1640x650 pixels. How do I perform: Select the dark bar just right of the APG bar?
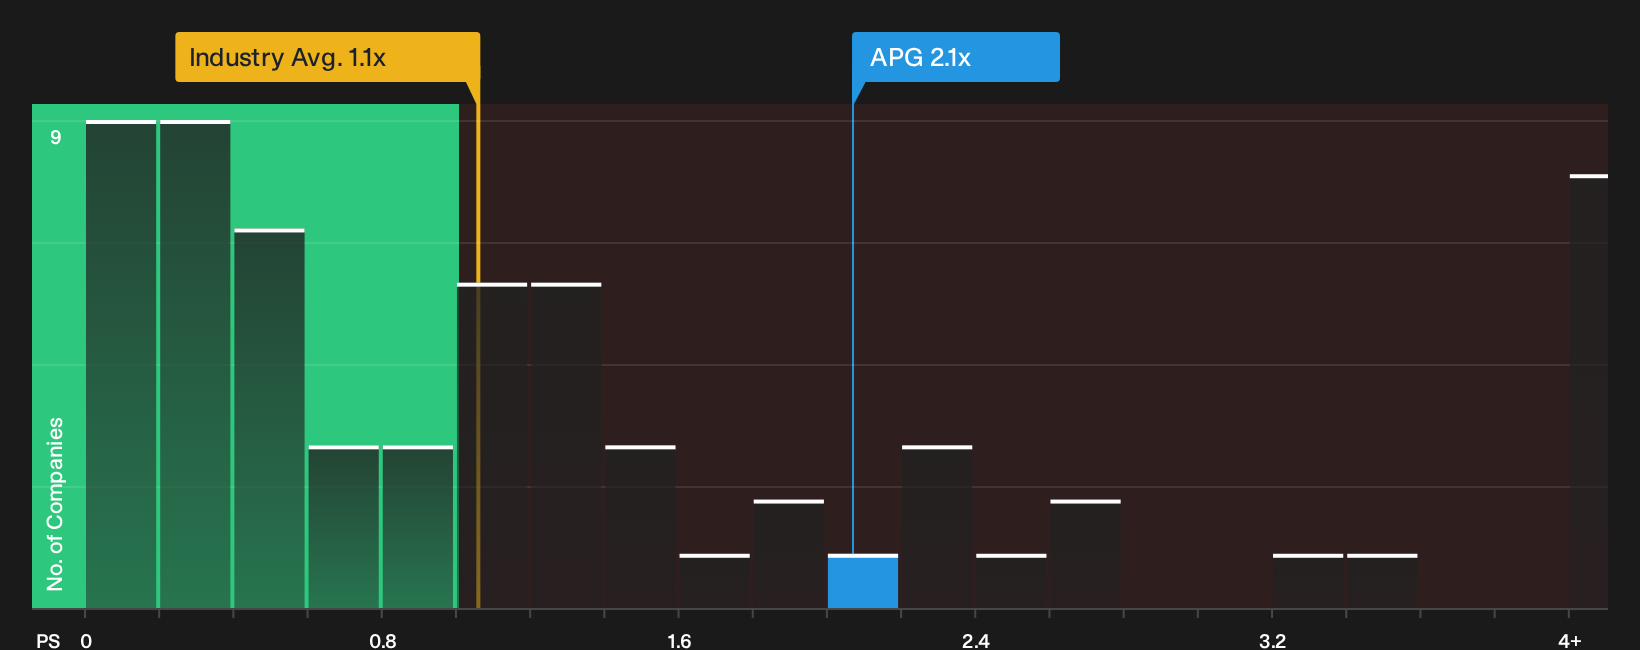point(937,527)
